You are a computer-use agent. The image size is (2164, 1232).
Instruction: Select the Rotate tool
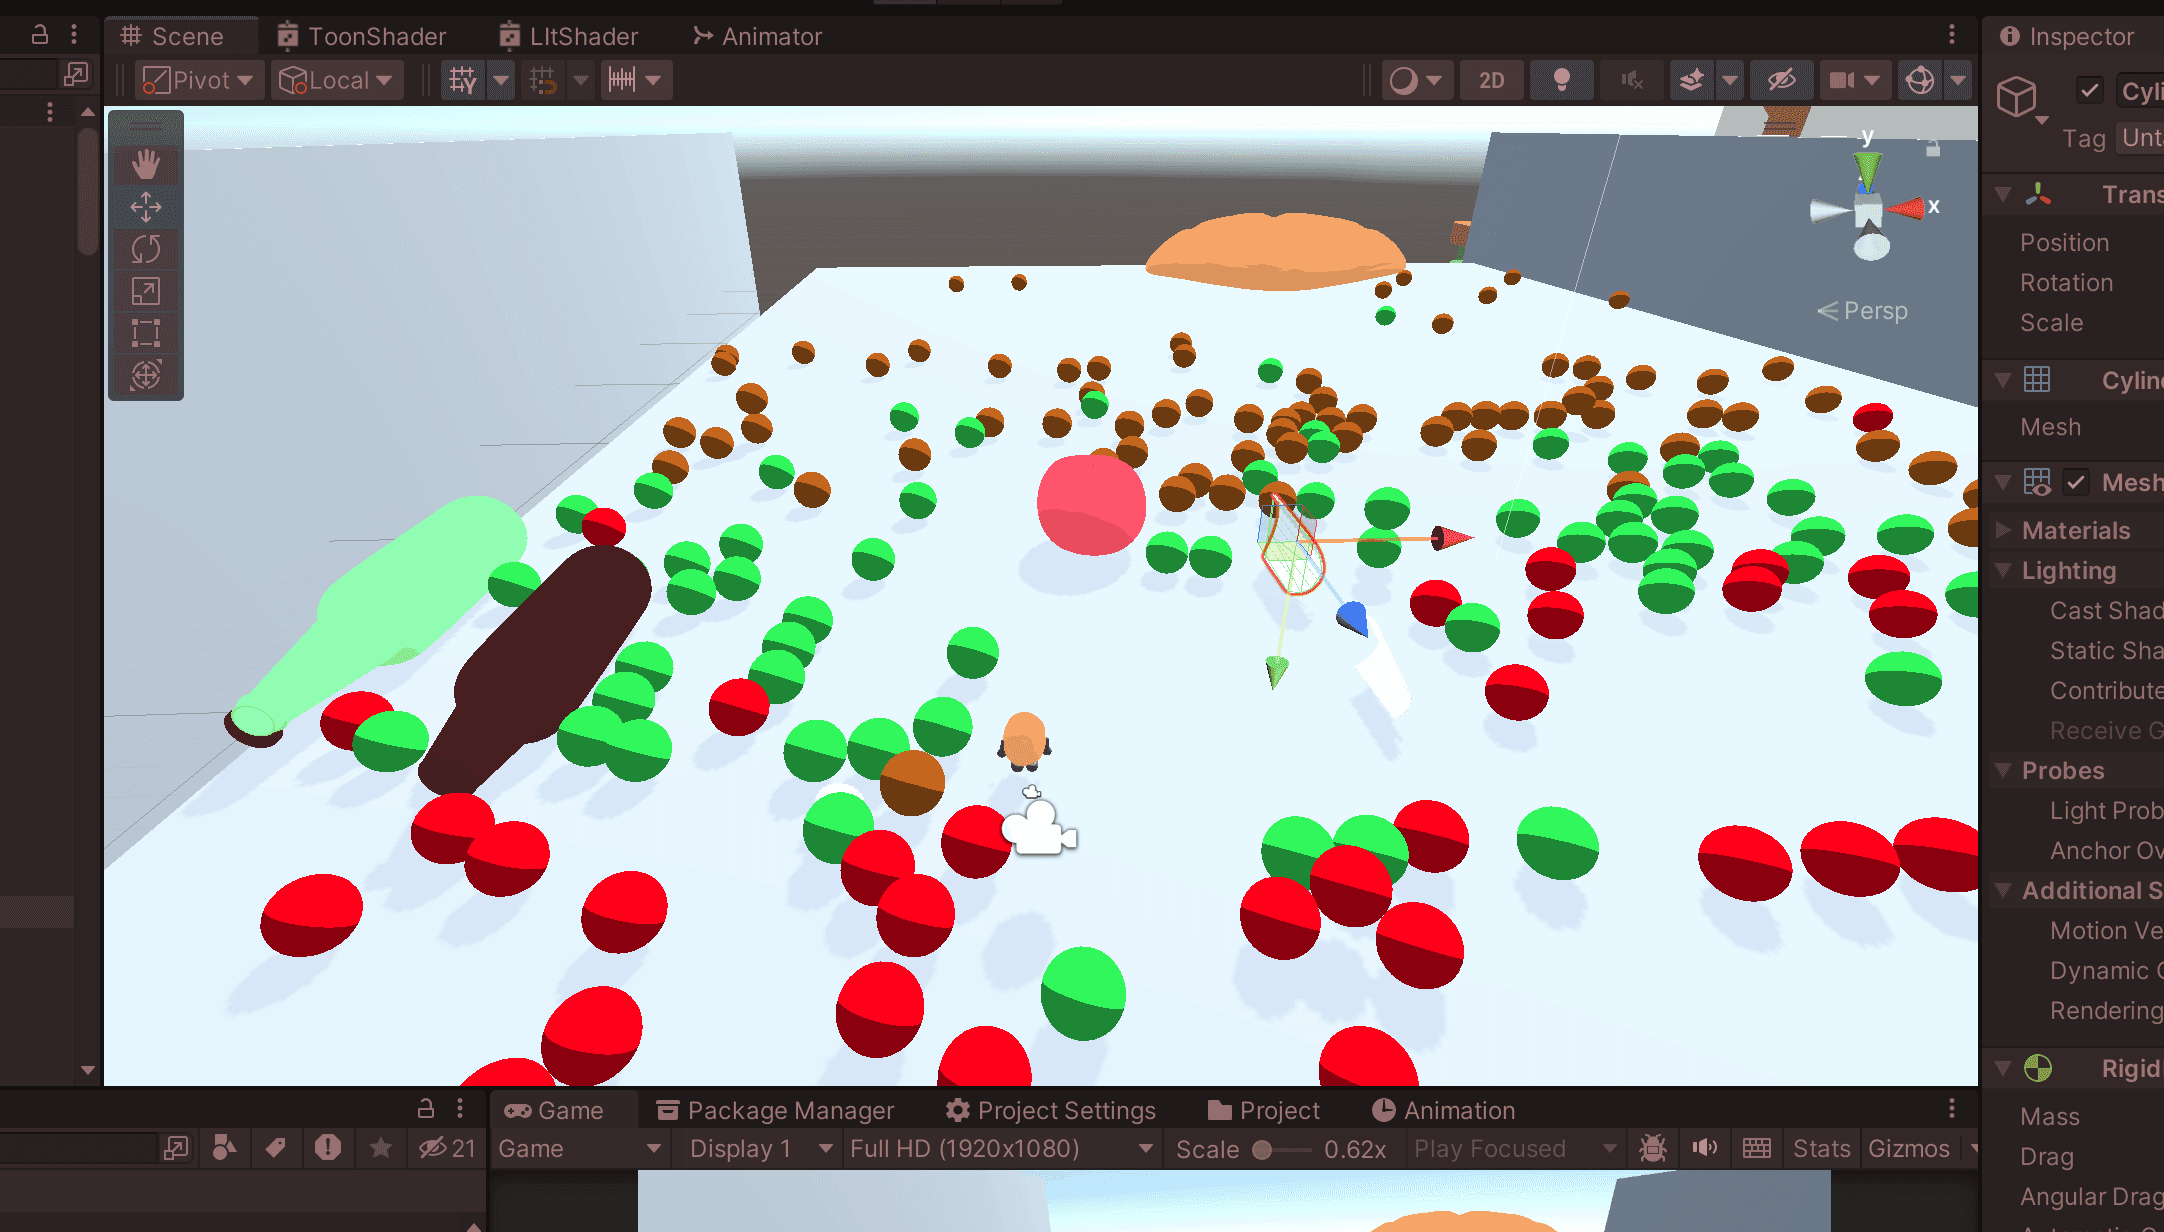pyautogui.click(x=146, y=249)
